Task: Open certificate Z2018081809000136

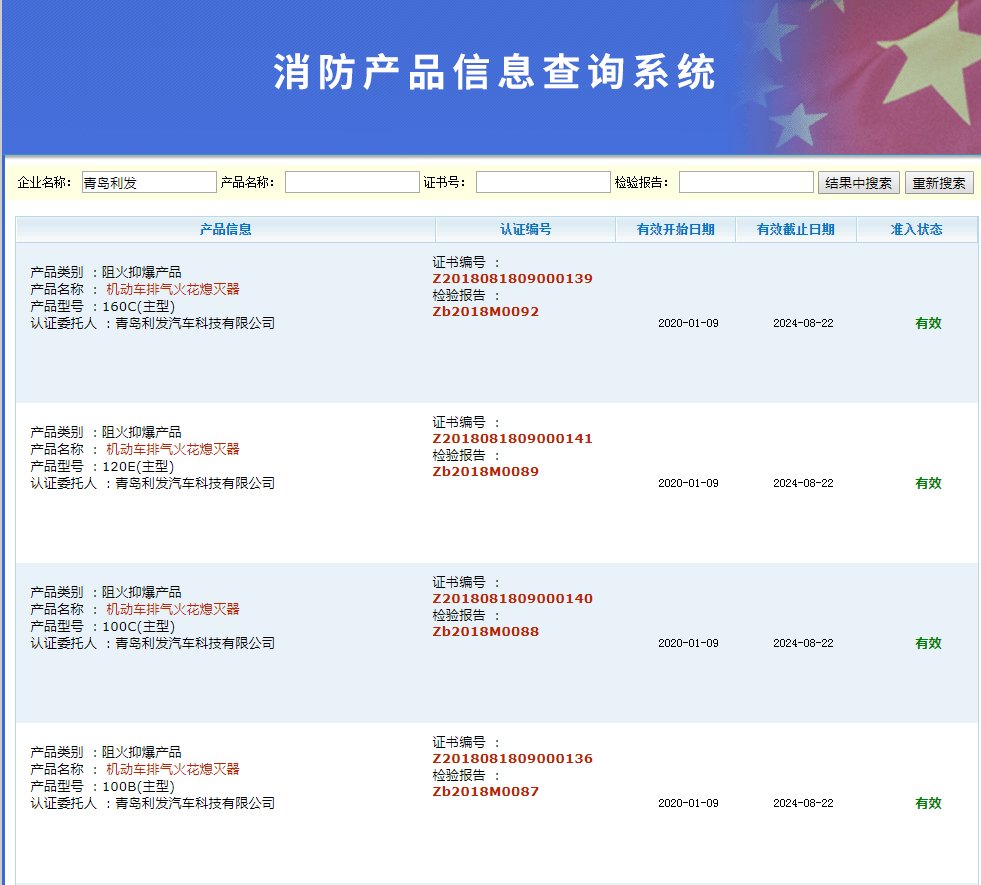Action: pos(512,758)
